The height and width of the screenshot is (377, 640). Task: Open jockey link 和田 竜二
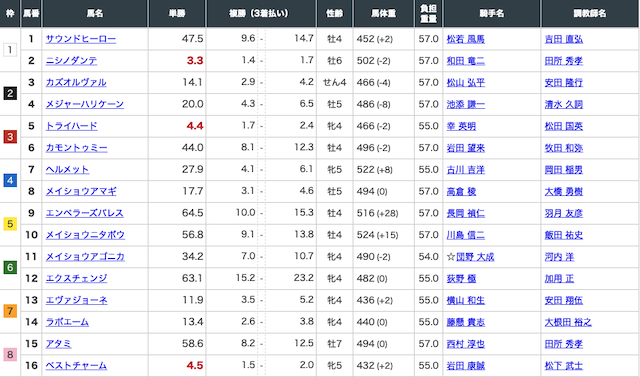466,61
